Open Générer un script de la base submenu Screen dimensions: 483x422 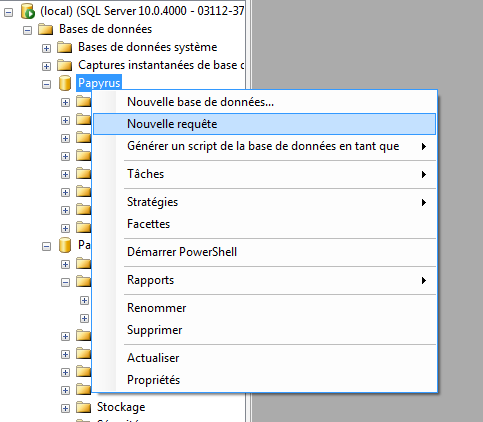264,146
